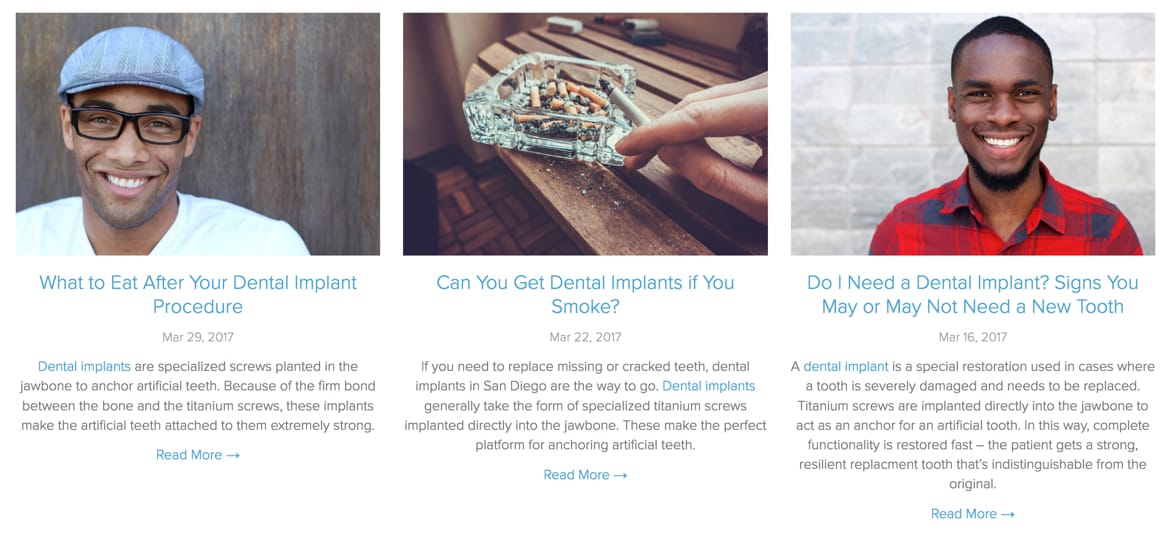Follow 'Dental implants' link in first post excerpt
1175x554 pixels.
tap(84, 367)
